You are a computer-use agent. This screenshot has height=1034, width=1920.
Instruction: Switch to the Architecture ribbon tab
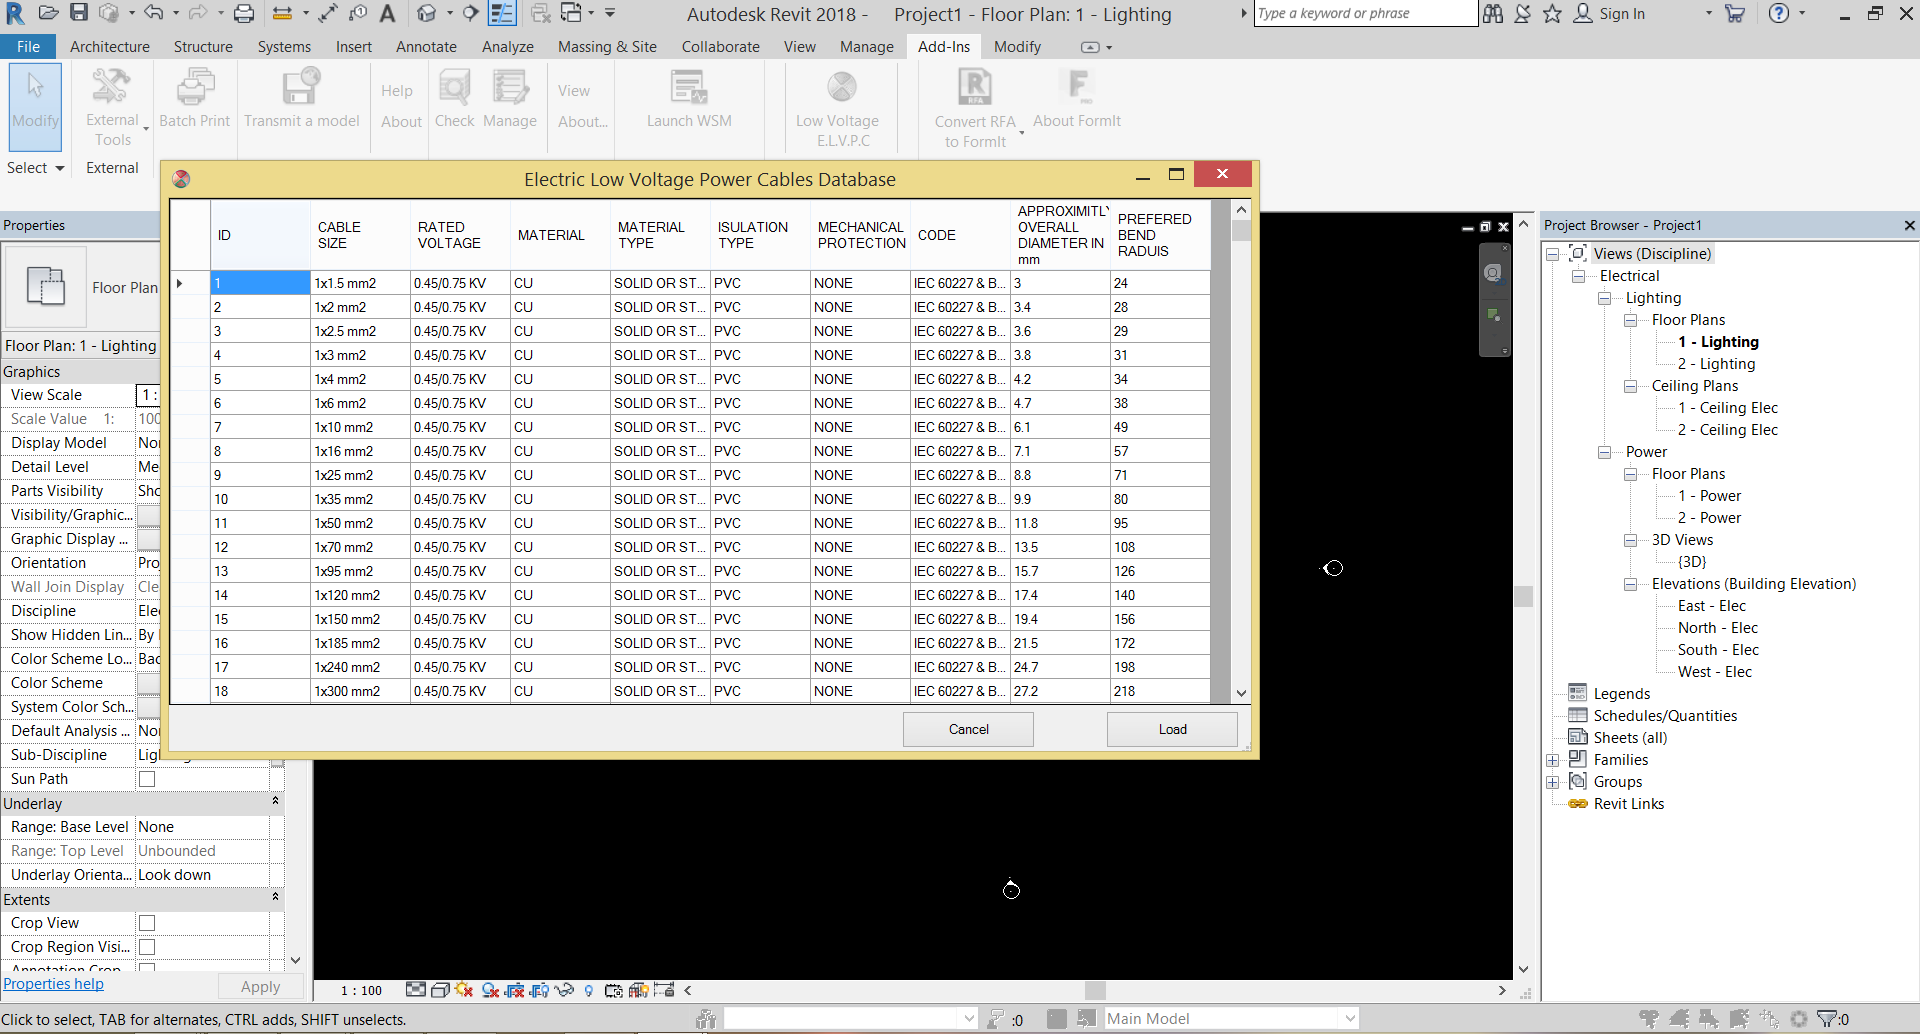[x=110, y=47]
